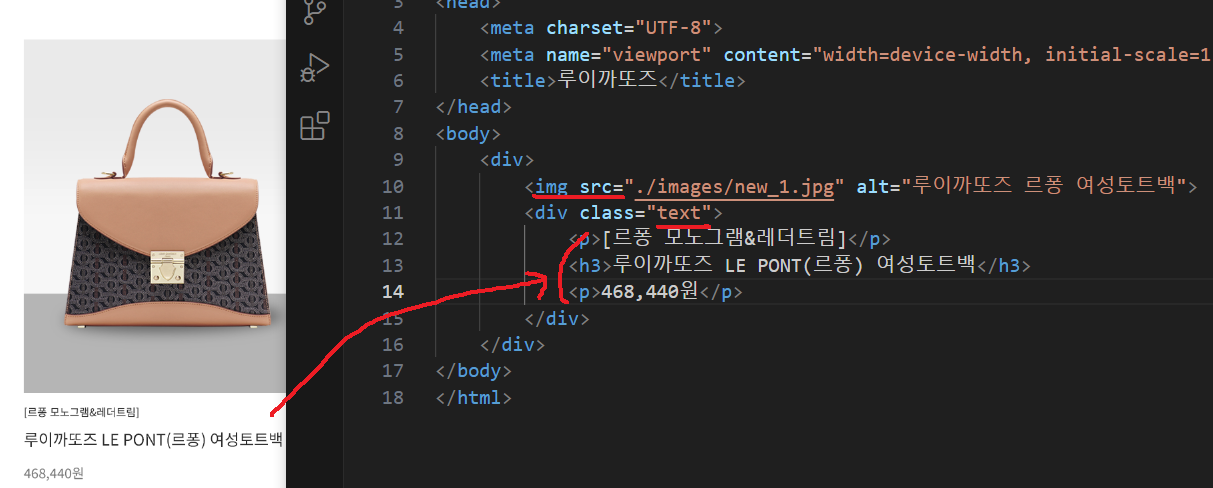Click the <p>[르퐁 모노그램&레더트림]</p> code line
Screen dimensions: 1213x488
tap(729, 239)
